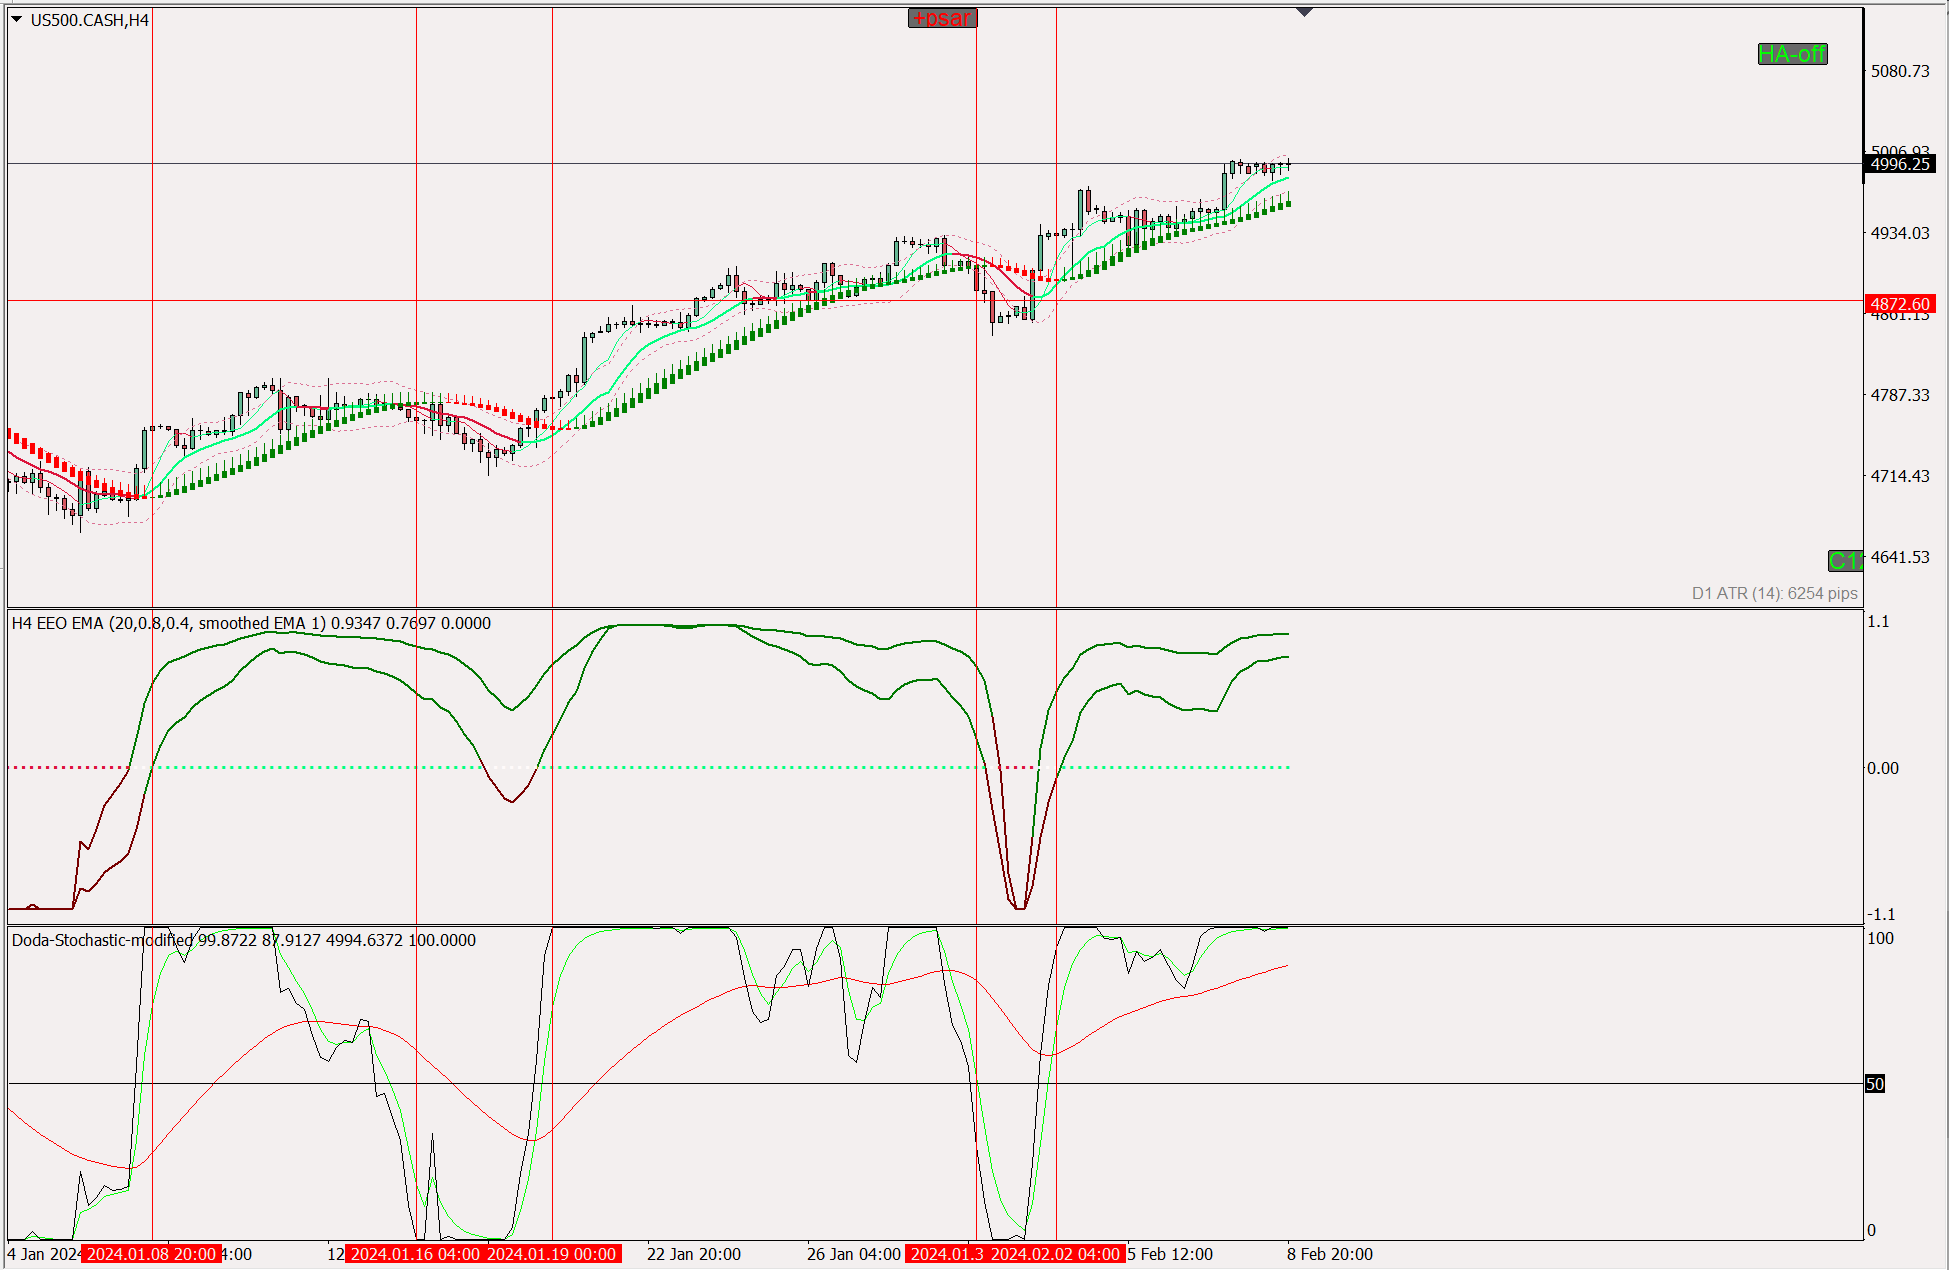Toggle the HA-off Heiken Ashi button
Screen dimensions: 1949x1270
click(x=1792, y=54)
